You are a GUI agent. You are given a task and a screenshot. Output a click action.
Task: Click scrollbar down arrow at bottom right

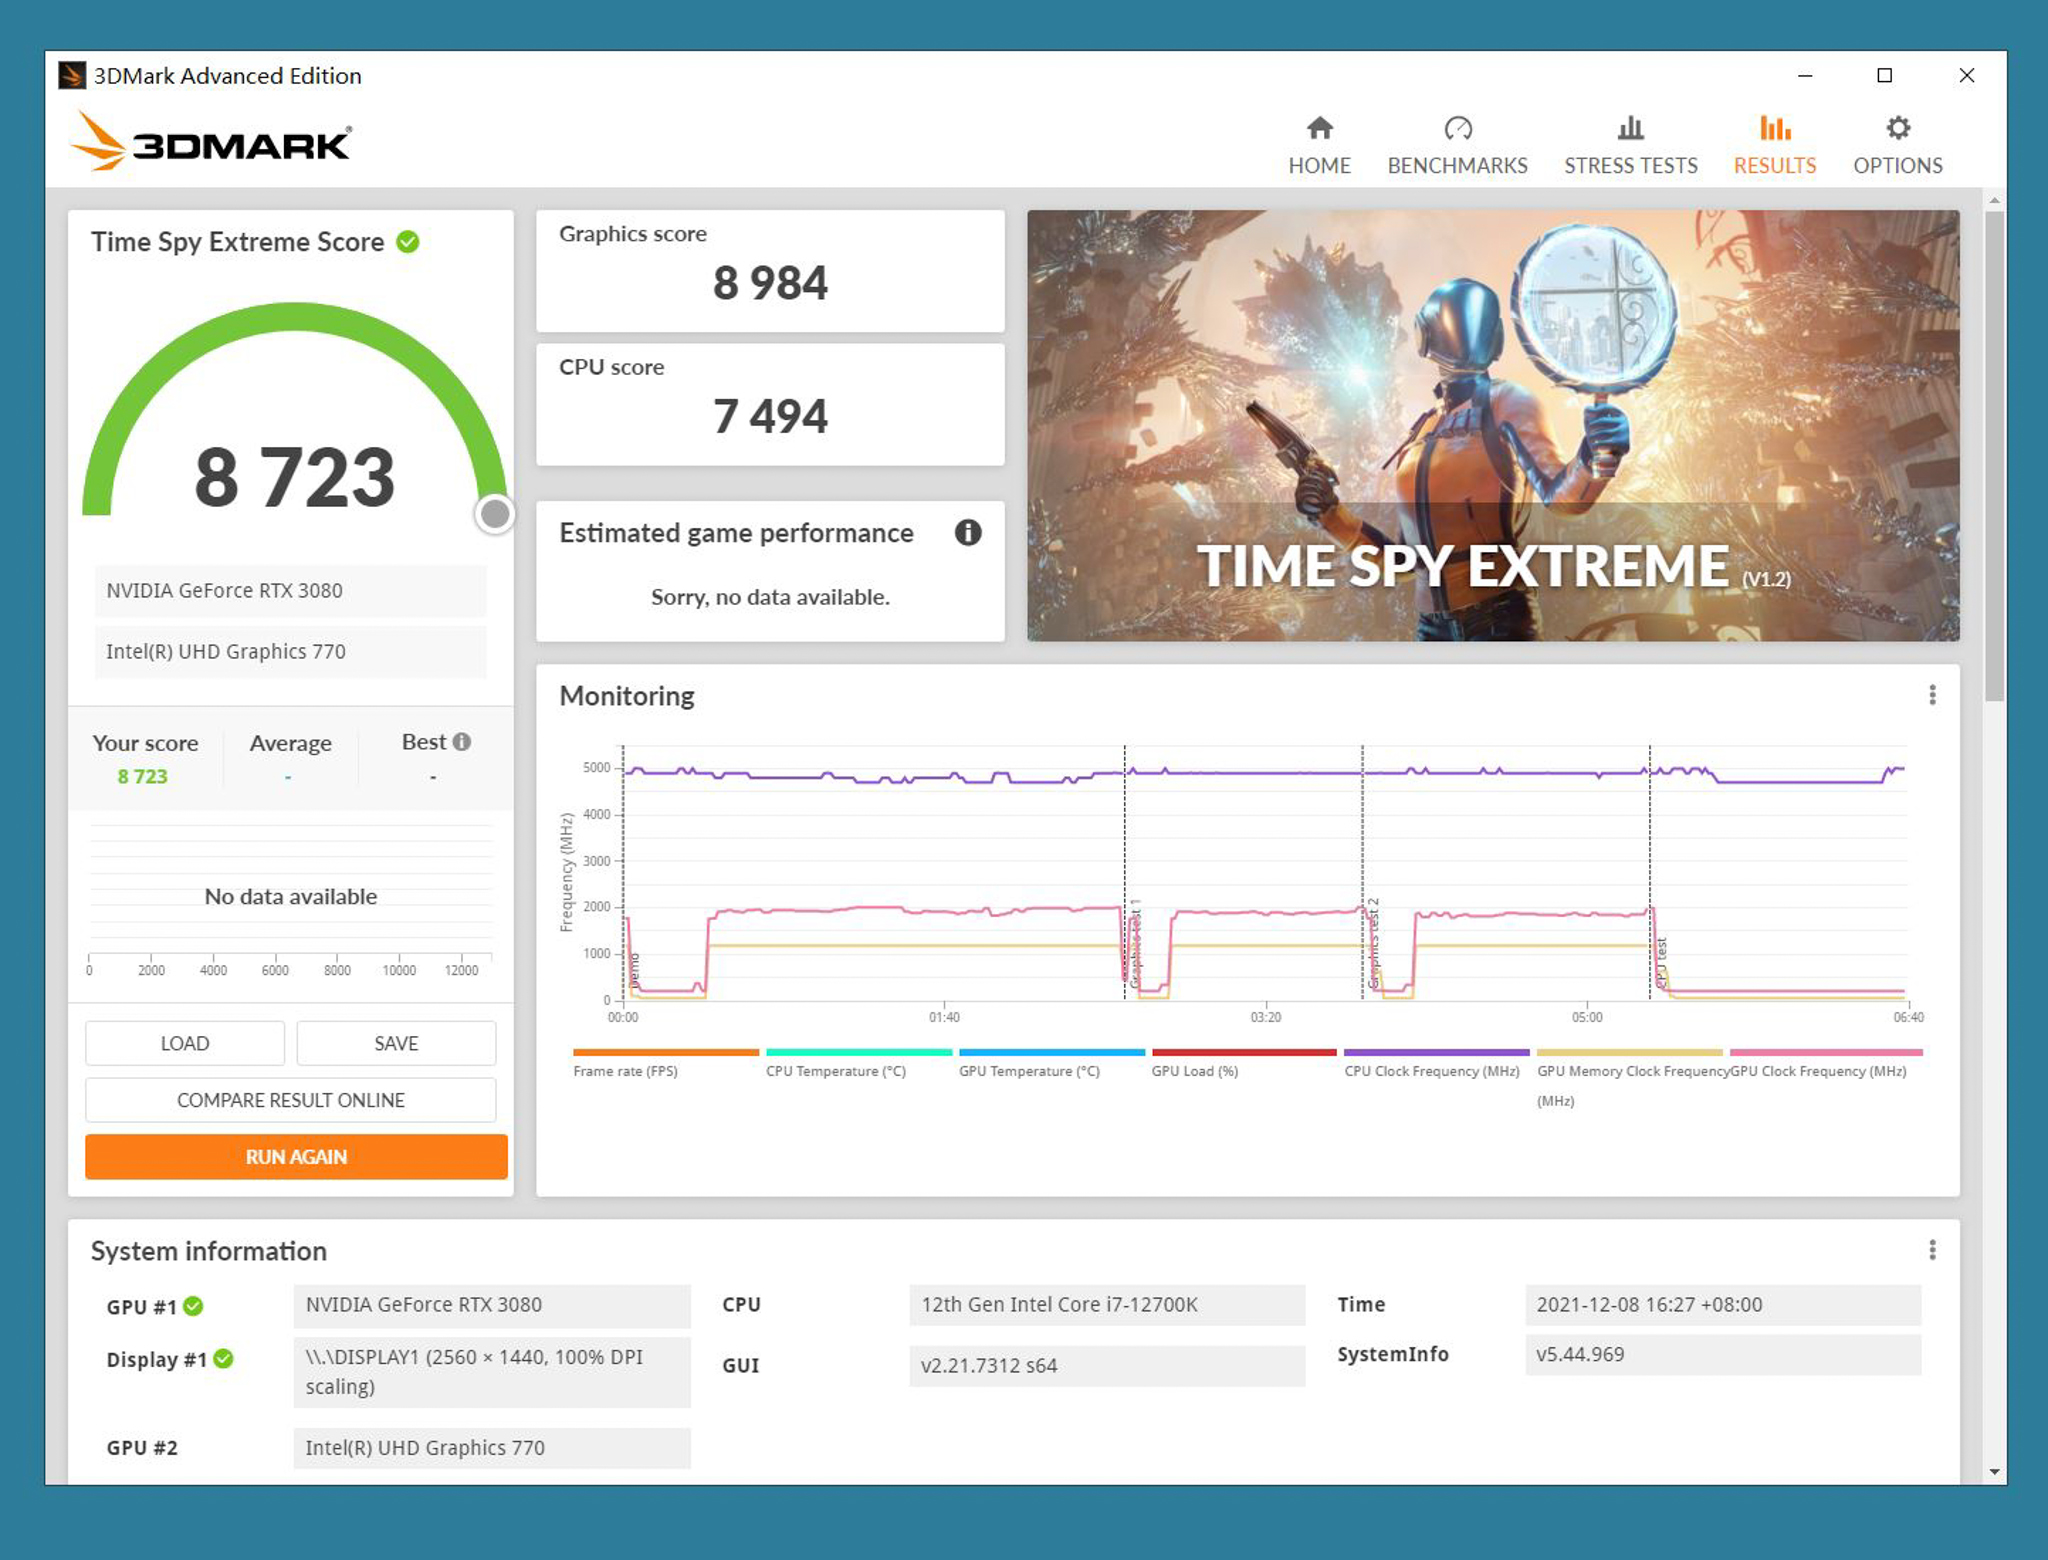point(1994,1472)
